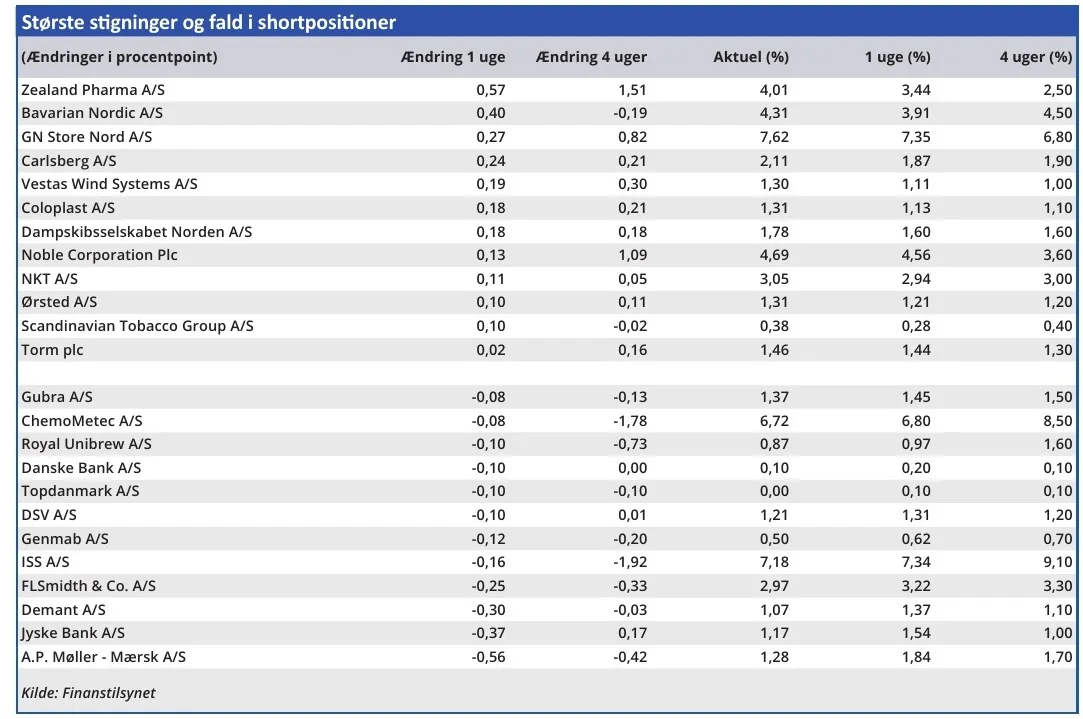
Task: Select the Jyske Bank A/S row name
Action: click(73, 633)
